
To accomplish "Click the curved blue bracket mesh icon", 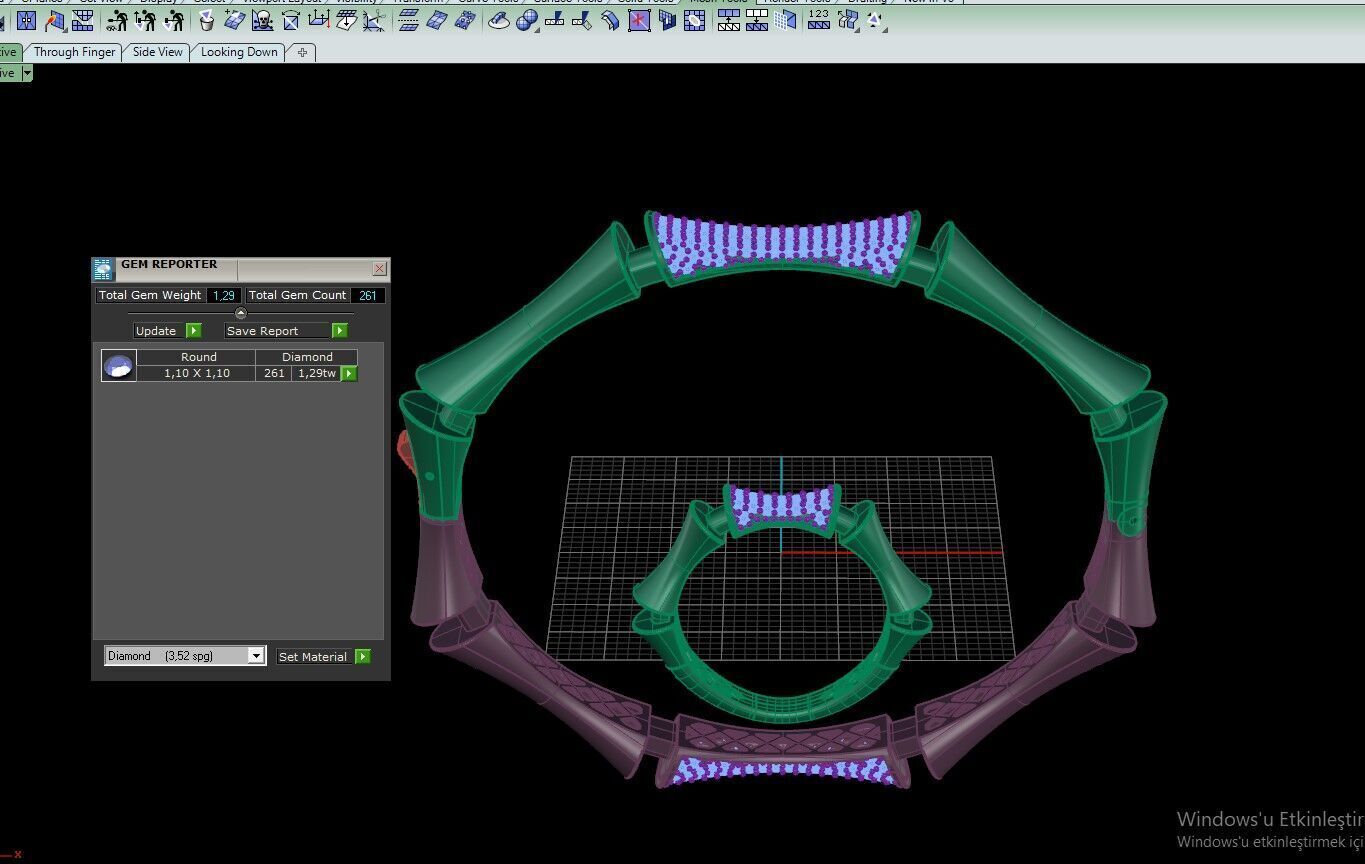I will point(611,20).
